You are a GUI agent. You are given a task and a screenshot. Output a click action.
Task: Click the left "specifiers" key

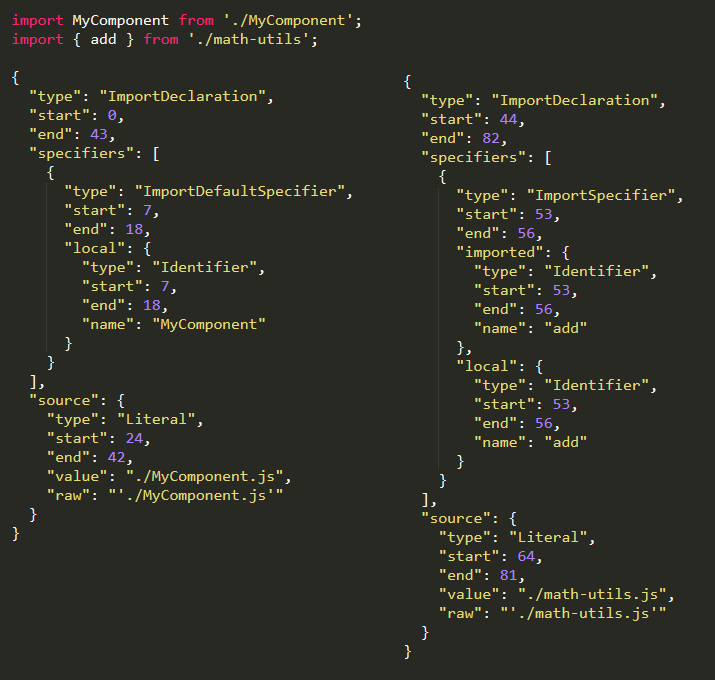(82, 154)
